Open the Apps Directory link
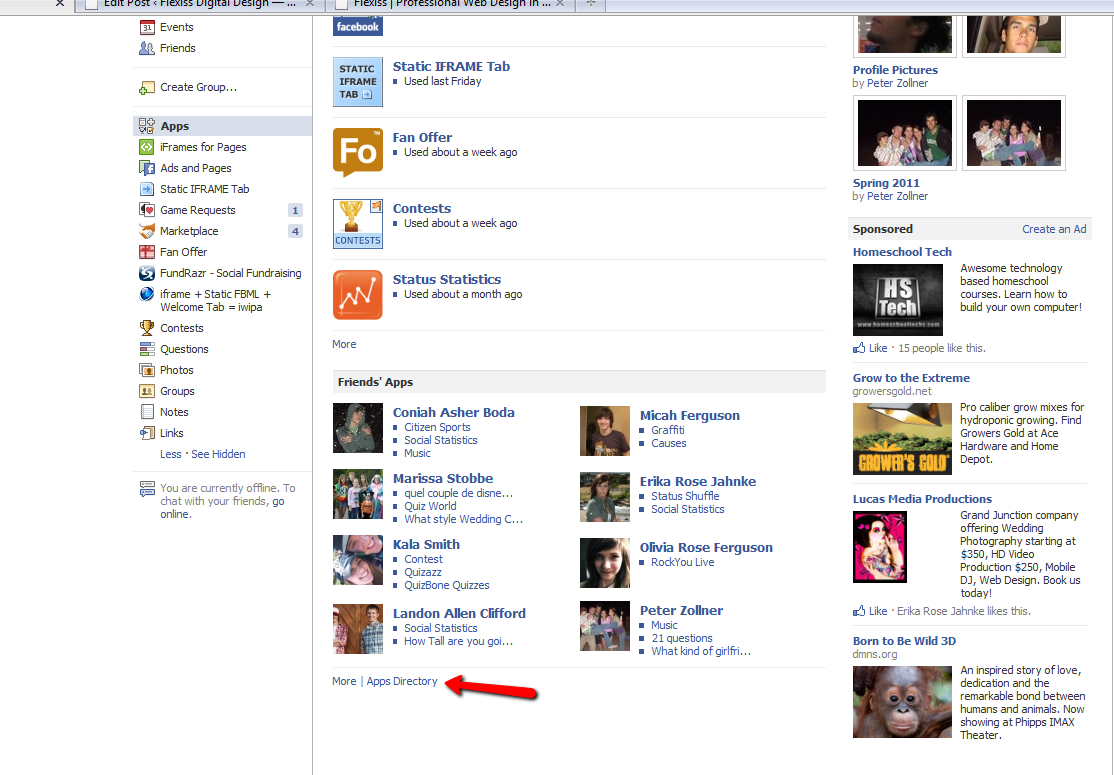 click(402, 681)
